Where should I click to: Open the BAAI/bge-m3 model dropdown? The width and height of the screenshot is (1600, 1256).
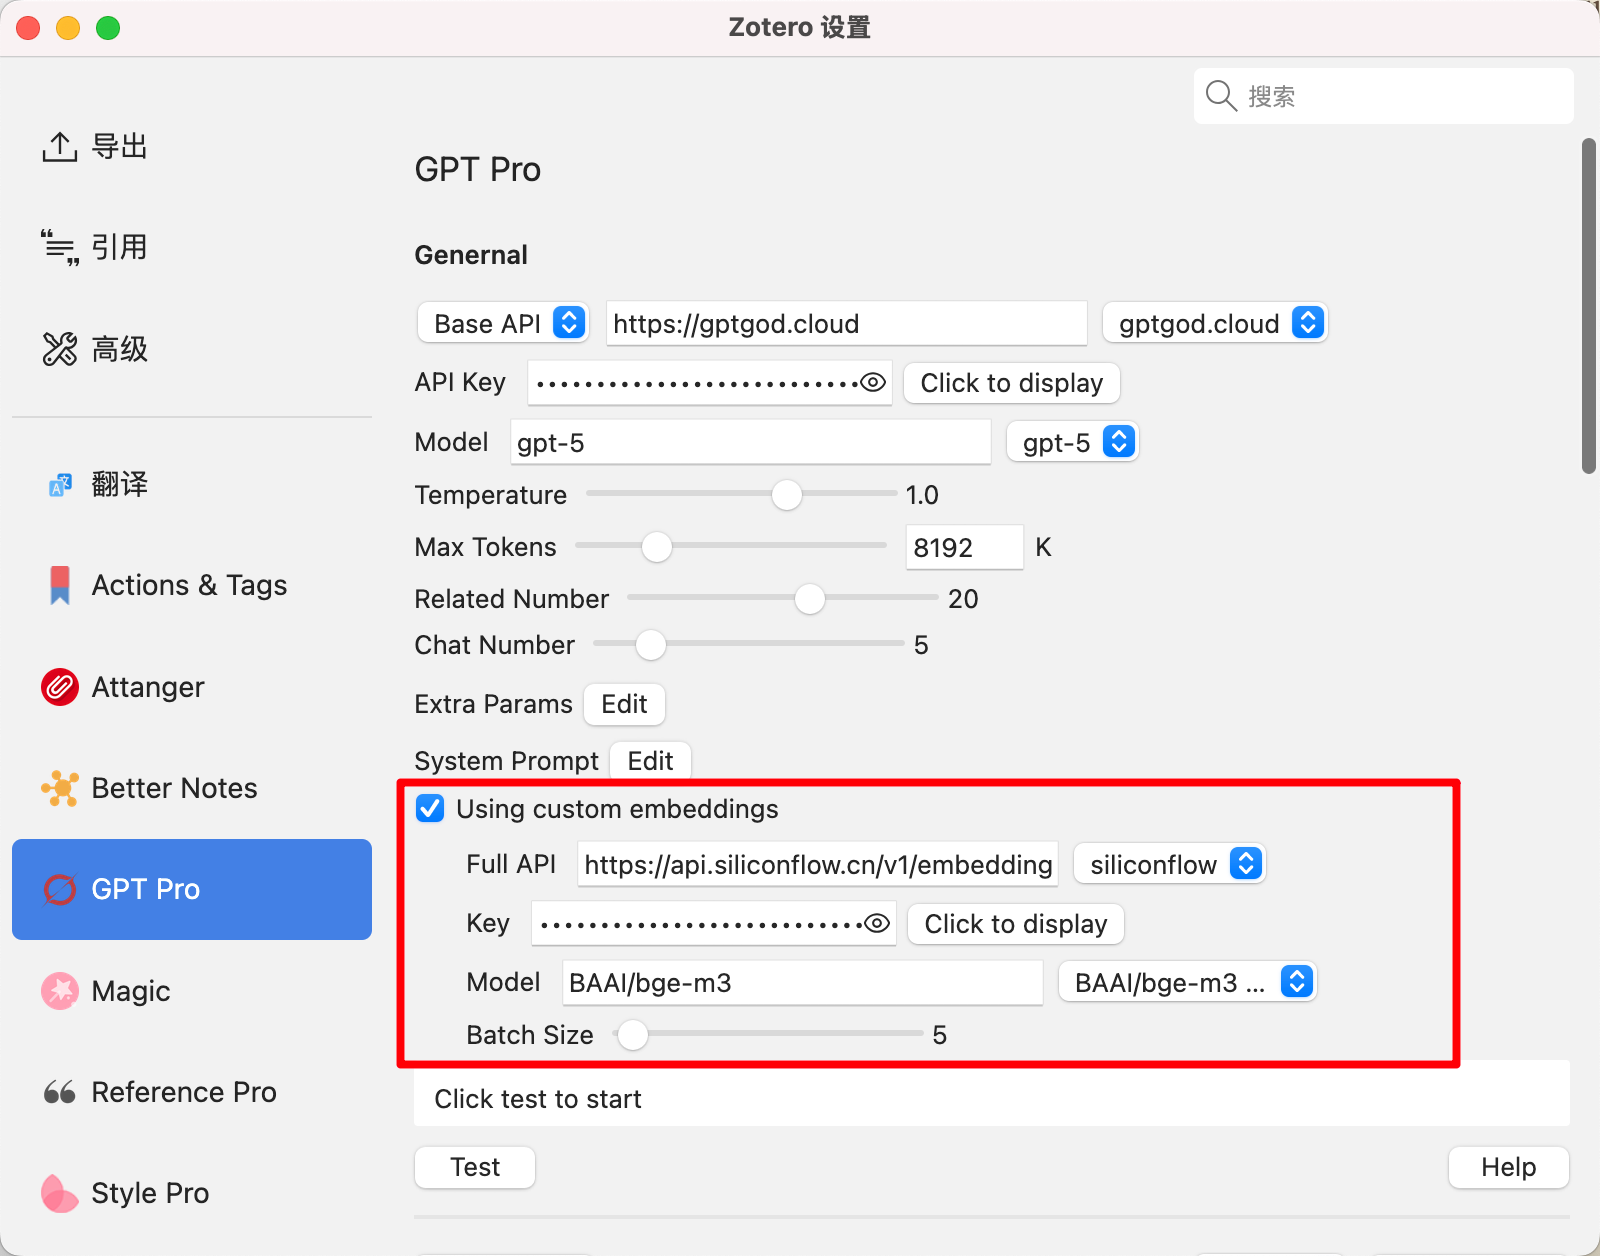pyautogui.click(x=1187, y=982)
